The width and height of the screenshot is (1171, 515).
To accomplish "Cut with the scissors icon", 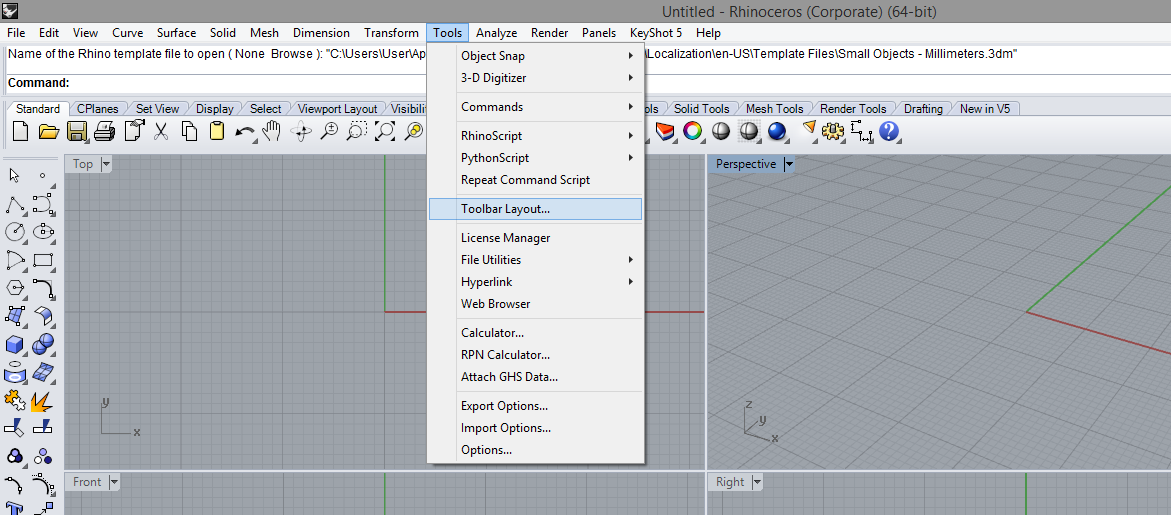I will [x=161, y=131].
